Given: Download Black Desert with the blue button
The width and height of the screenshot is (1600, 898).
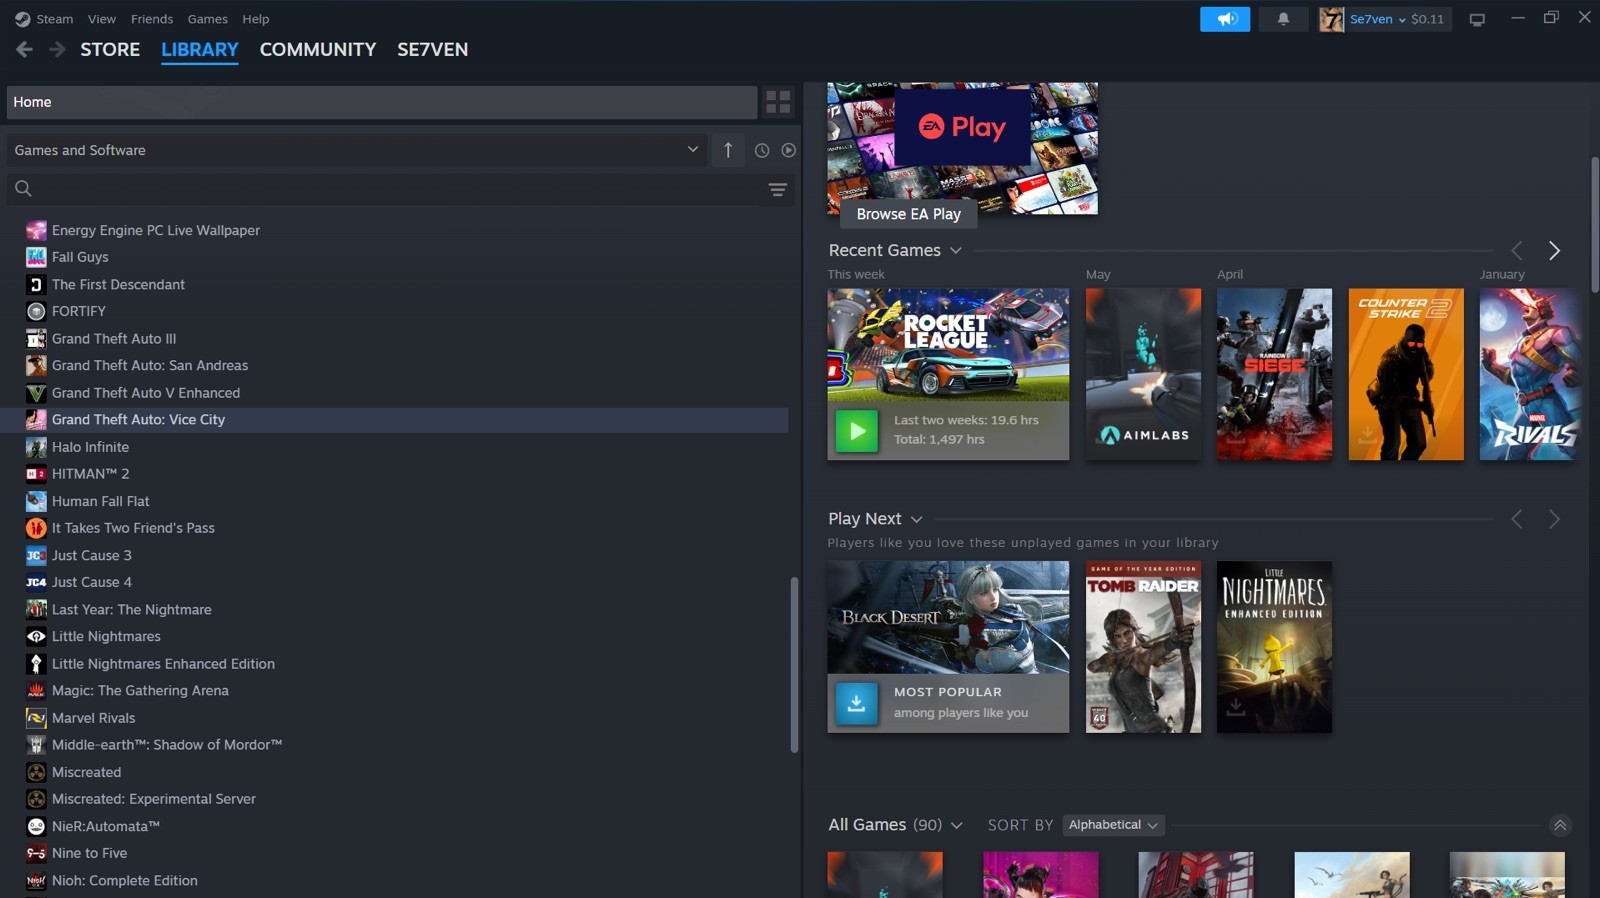Looking at the screenshot, I should click(x=857, y=703).
